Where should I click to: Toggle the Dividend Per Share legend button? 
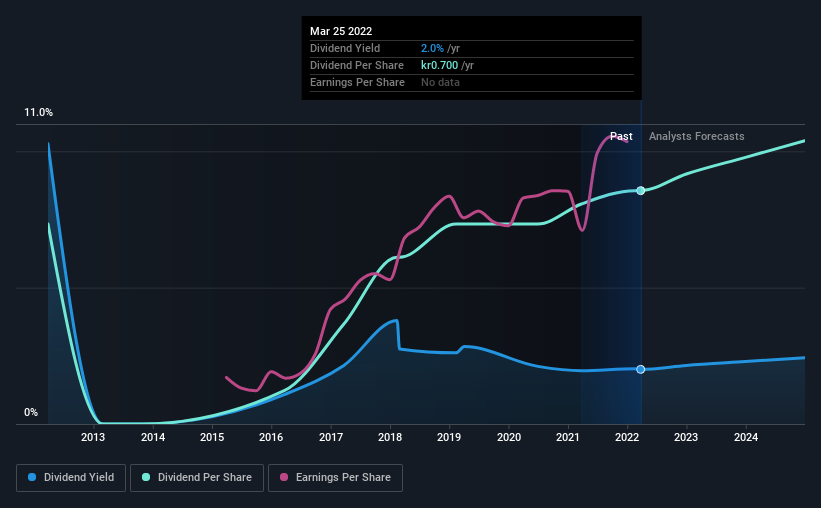click(x=197, y=478)
